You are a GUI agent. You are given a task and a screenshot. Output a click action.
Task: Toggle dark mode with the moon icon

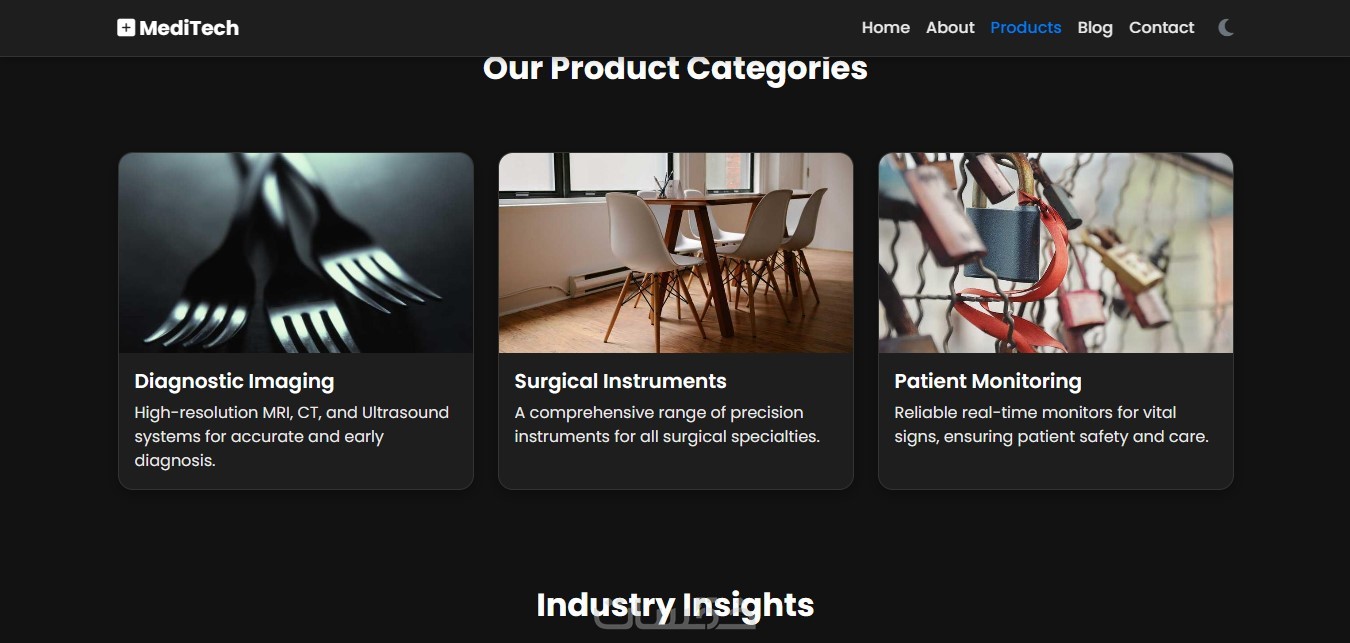pyautogui.click(x=1226, y=28)
